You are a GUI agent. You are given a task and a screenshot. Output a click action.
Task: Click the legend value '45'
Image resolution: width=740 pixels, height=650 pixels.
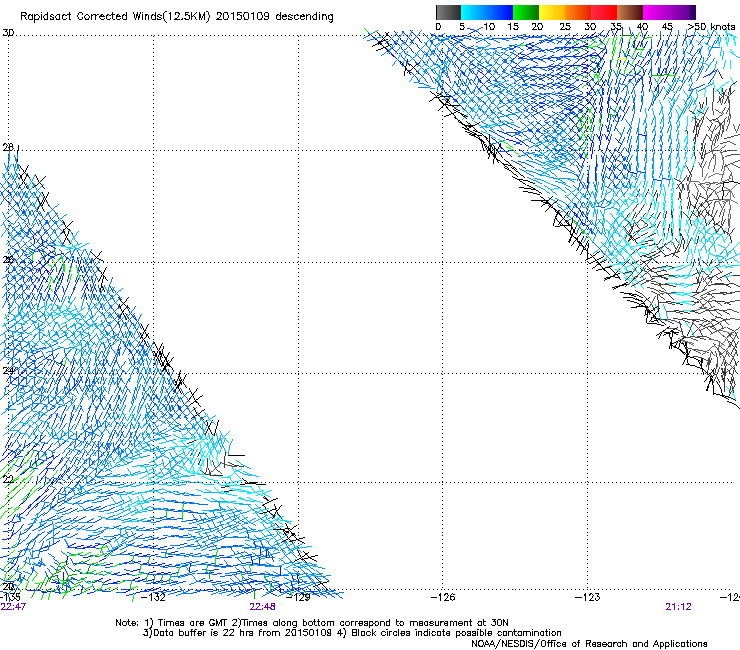[x=667, y=27]
